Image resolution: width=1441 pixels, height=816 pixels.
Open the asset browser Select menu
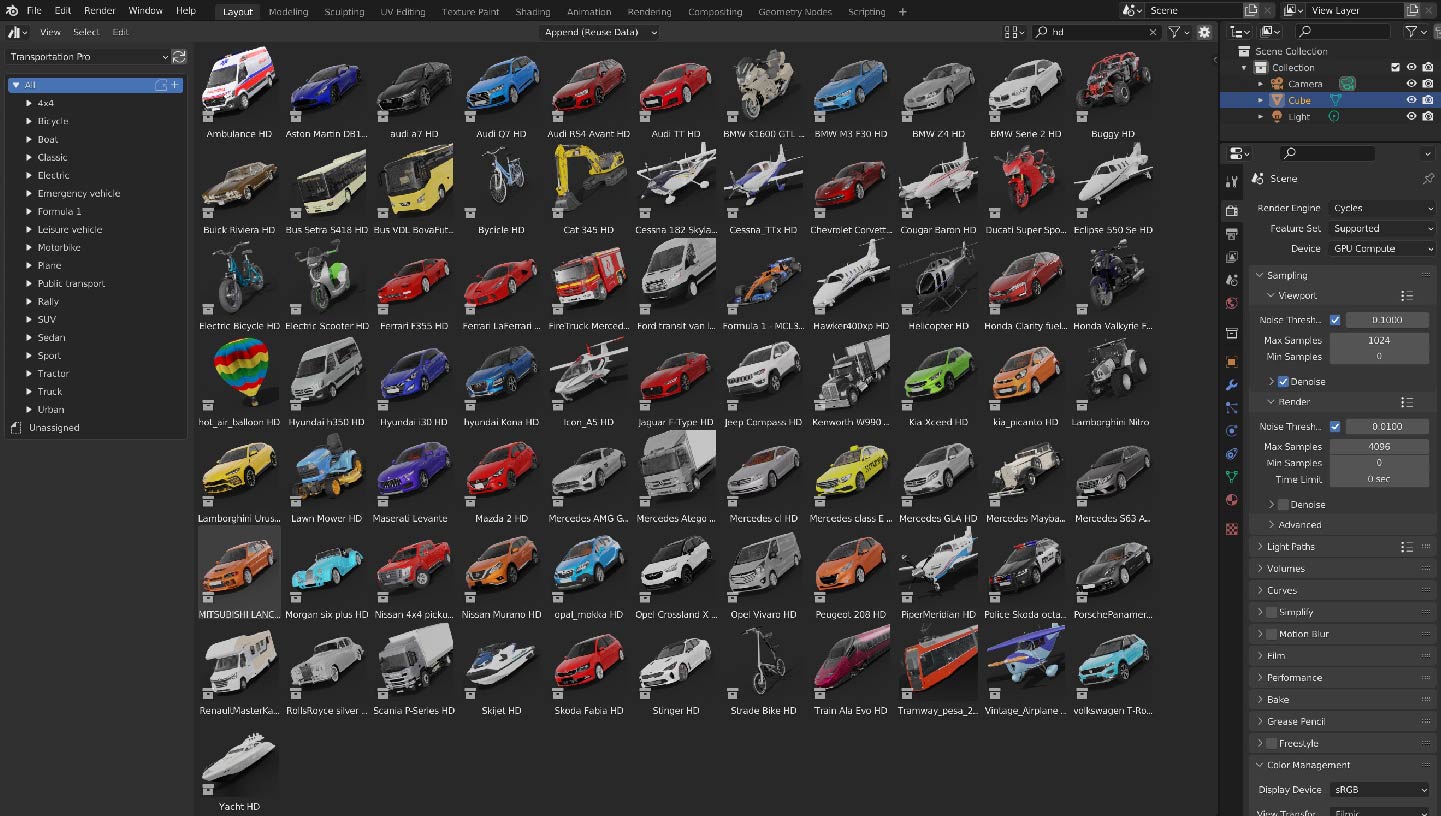[85, 32]
